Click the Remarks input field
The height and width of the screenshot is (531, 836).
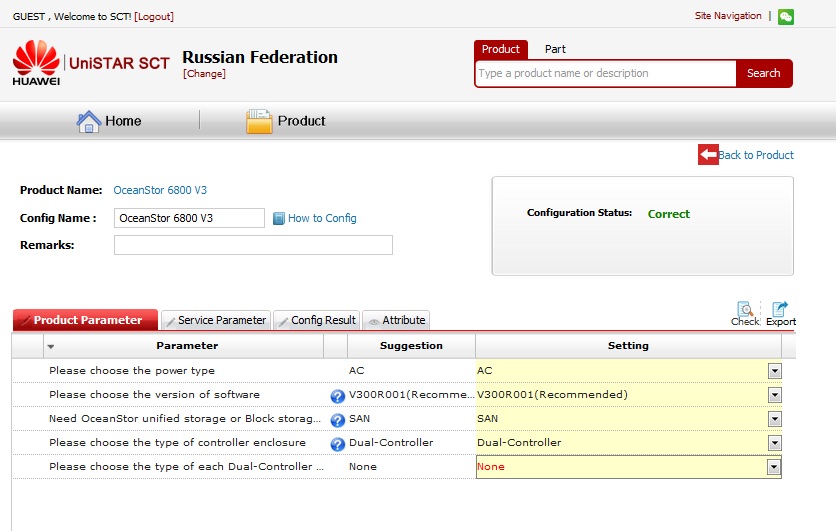click(253, 245)
